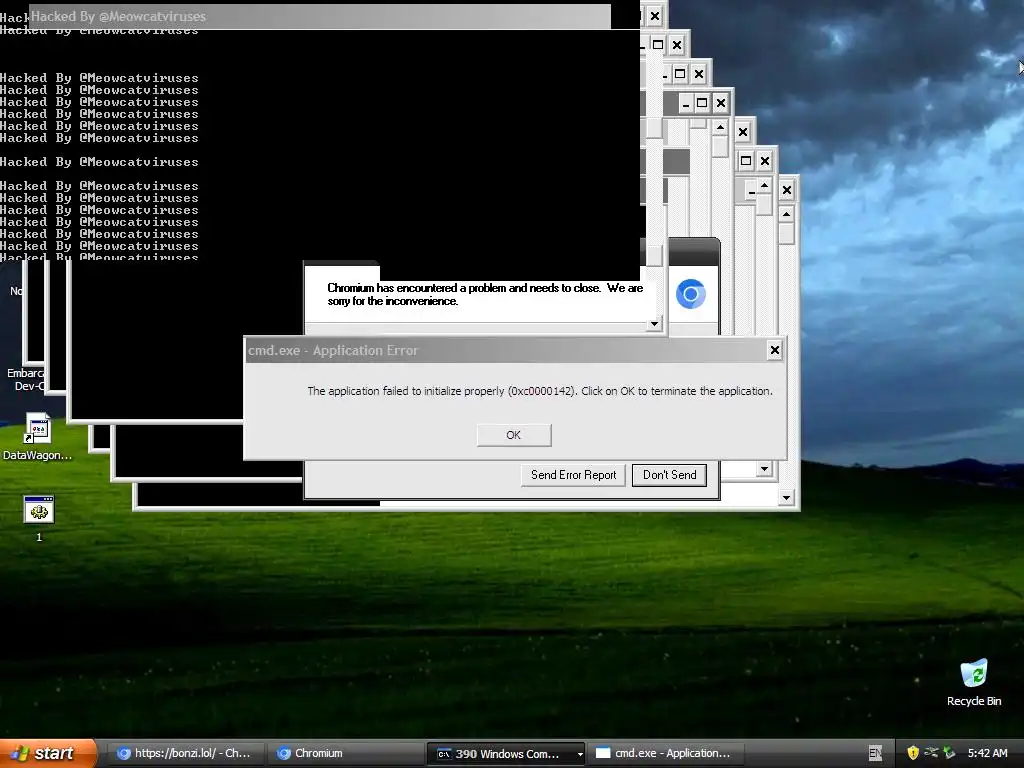
Task: Close the cmd.exe Application Error dialog
Action: pyautogui.click(x=775, y=350)
